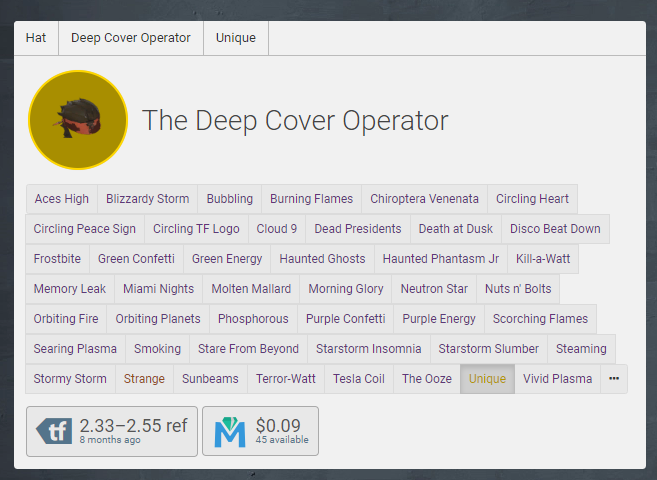Select the Memory Leak effect
Image resolution: width=657 pixels, height=480 pixels.
pos(70,289)
